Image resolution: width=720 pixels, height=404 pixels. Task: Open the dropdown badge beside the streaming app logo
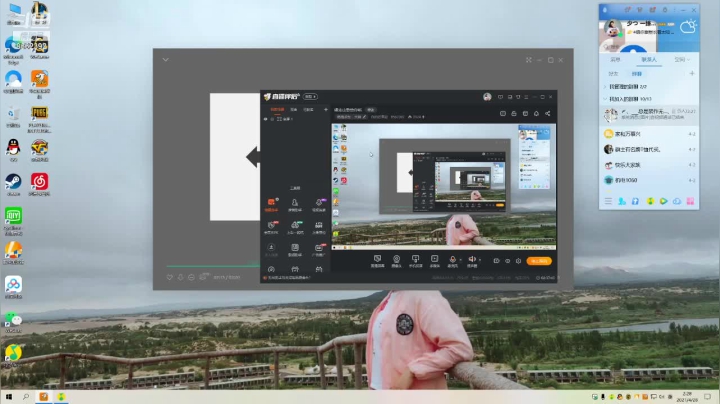coord(310,97)
